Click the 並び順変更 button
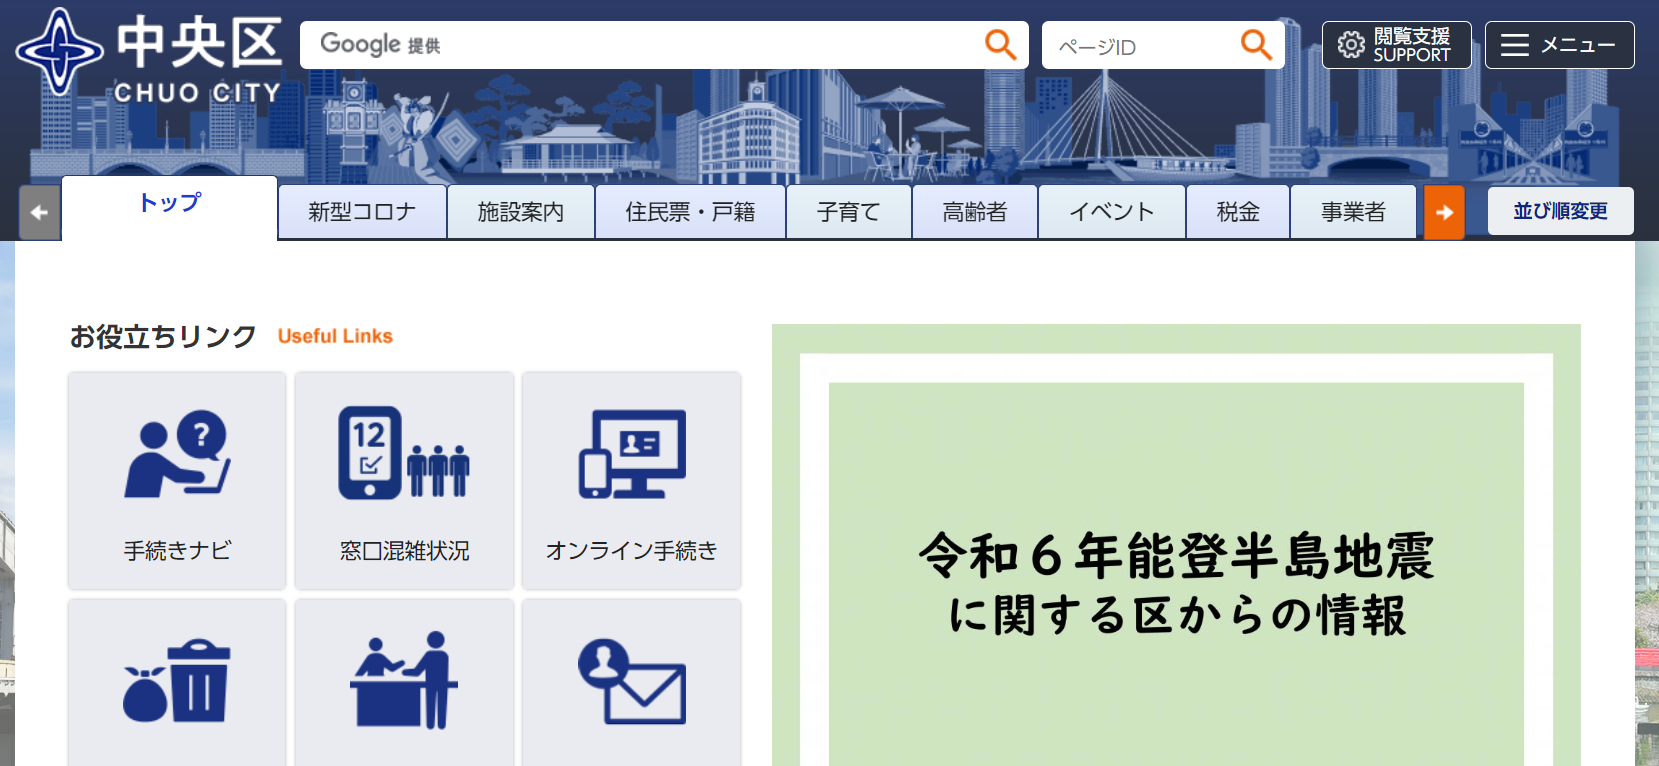Image resolution: width=1659 pixels, height=766 pixels. pyautogui.click(x=1560, y=211)
